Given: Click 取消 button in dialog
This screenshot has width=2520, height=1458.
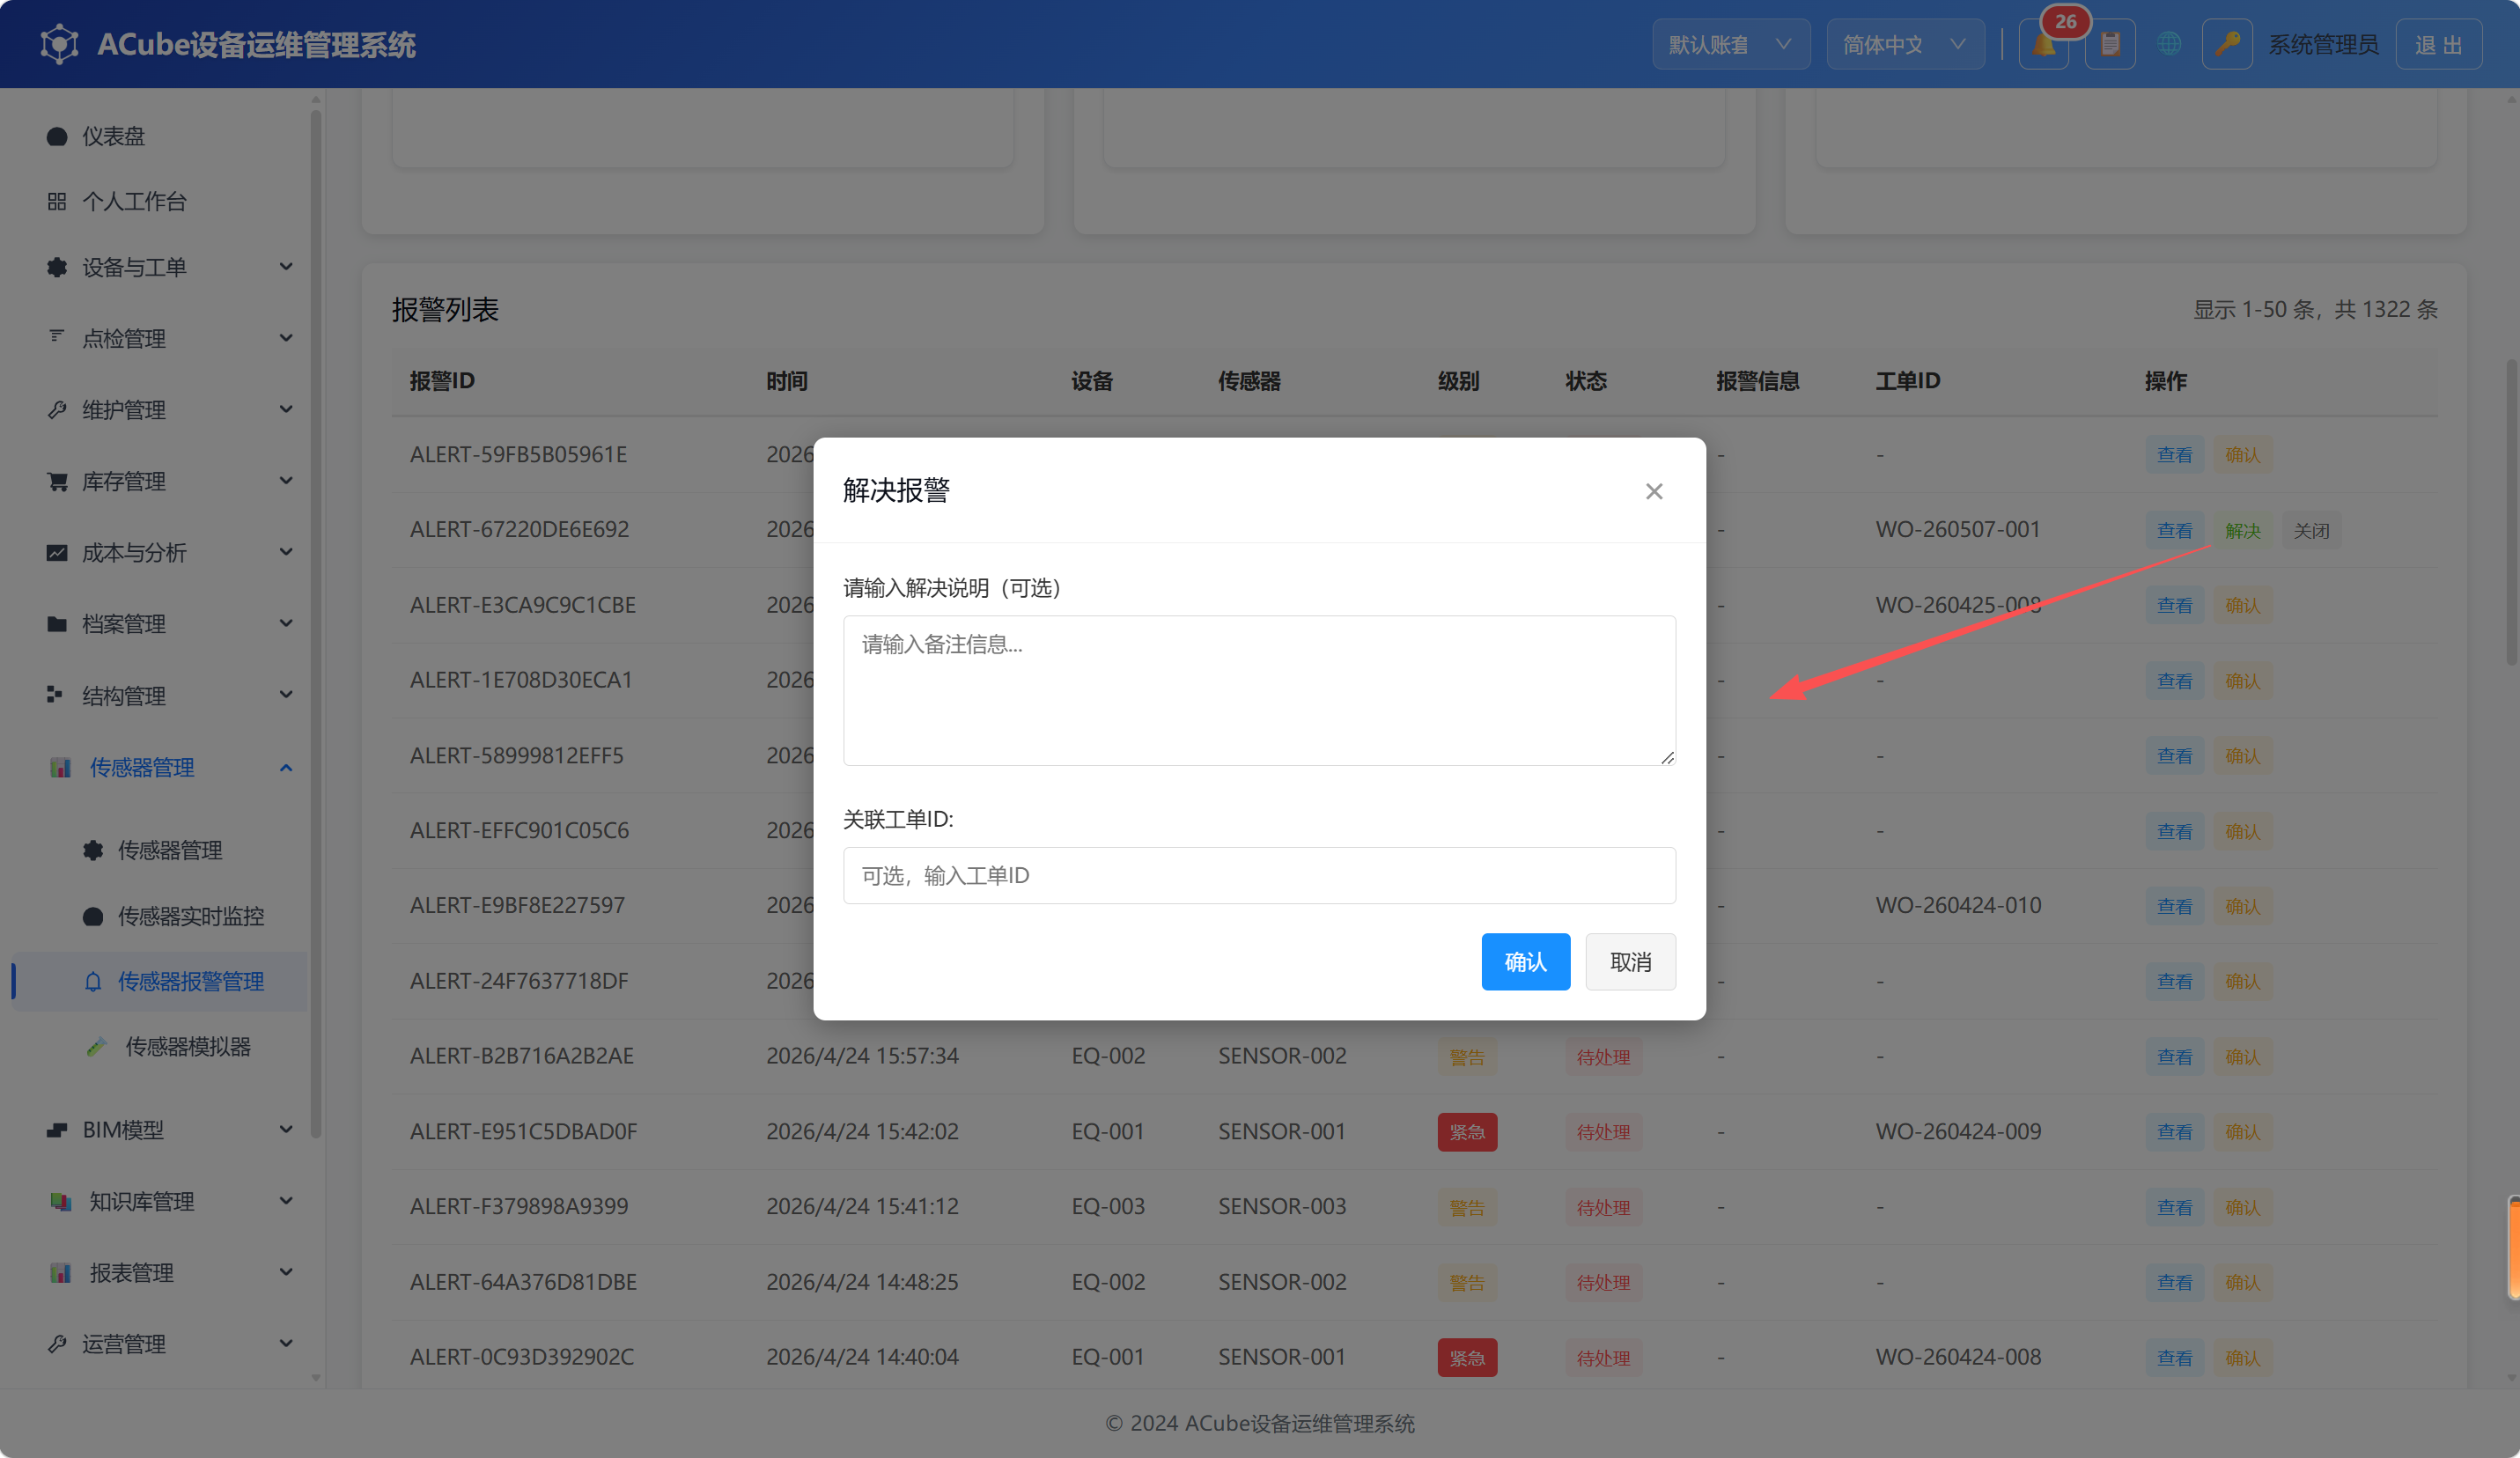Looking at the screenshot, I should pyautogui.click(x=1630, y=962).
